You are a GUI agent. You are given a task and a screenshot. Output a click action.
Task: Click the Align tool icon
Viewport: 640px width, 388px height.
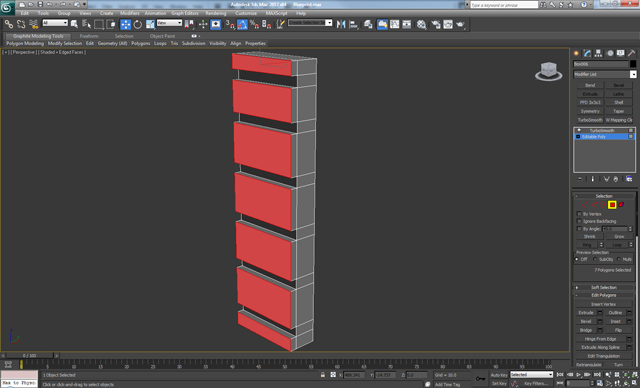tap(354, 24)
